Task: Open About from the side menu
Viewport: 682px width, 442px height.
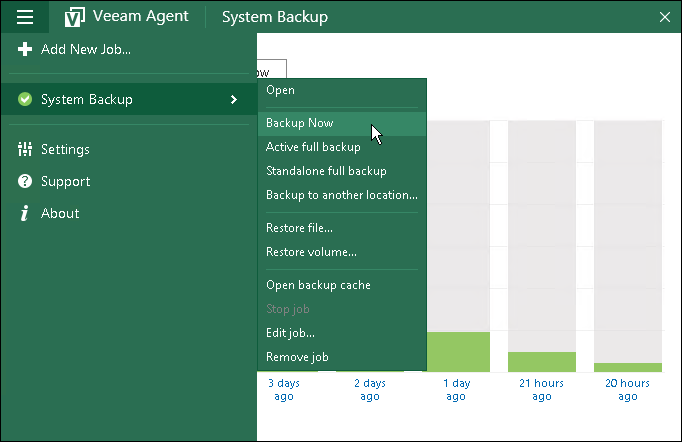Action: [x=129, y=213]
